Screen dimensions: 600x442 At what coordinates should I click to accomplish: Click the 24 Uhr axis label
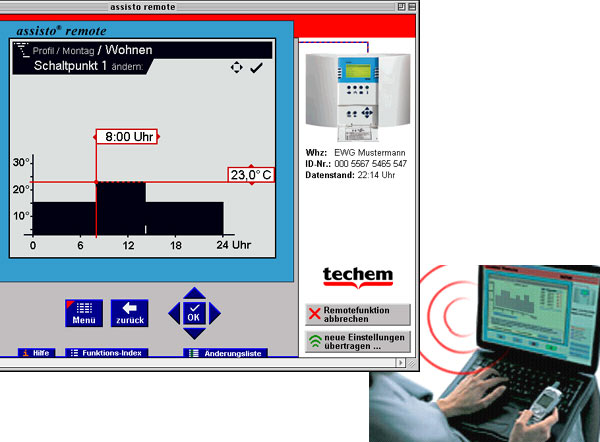[x=233, y=245]
